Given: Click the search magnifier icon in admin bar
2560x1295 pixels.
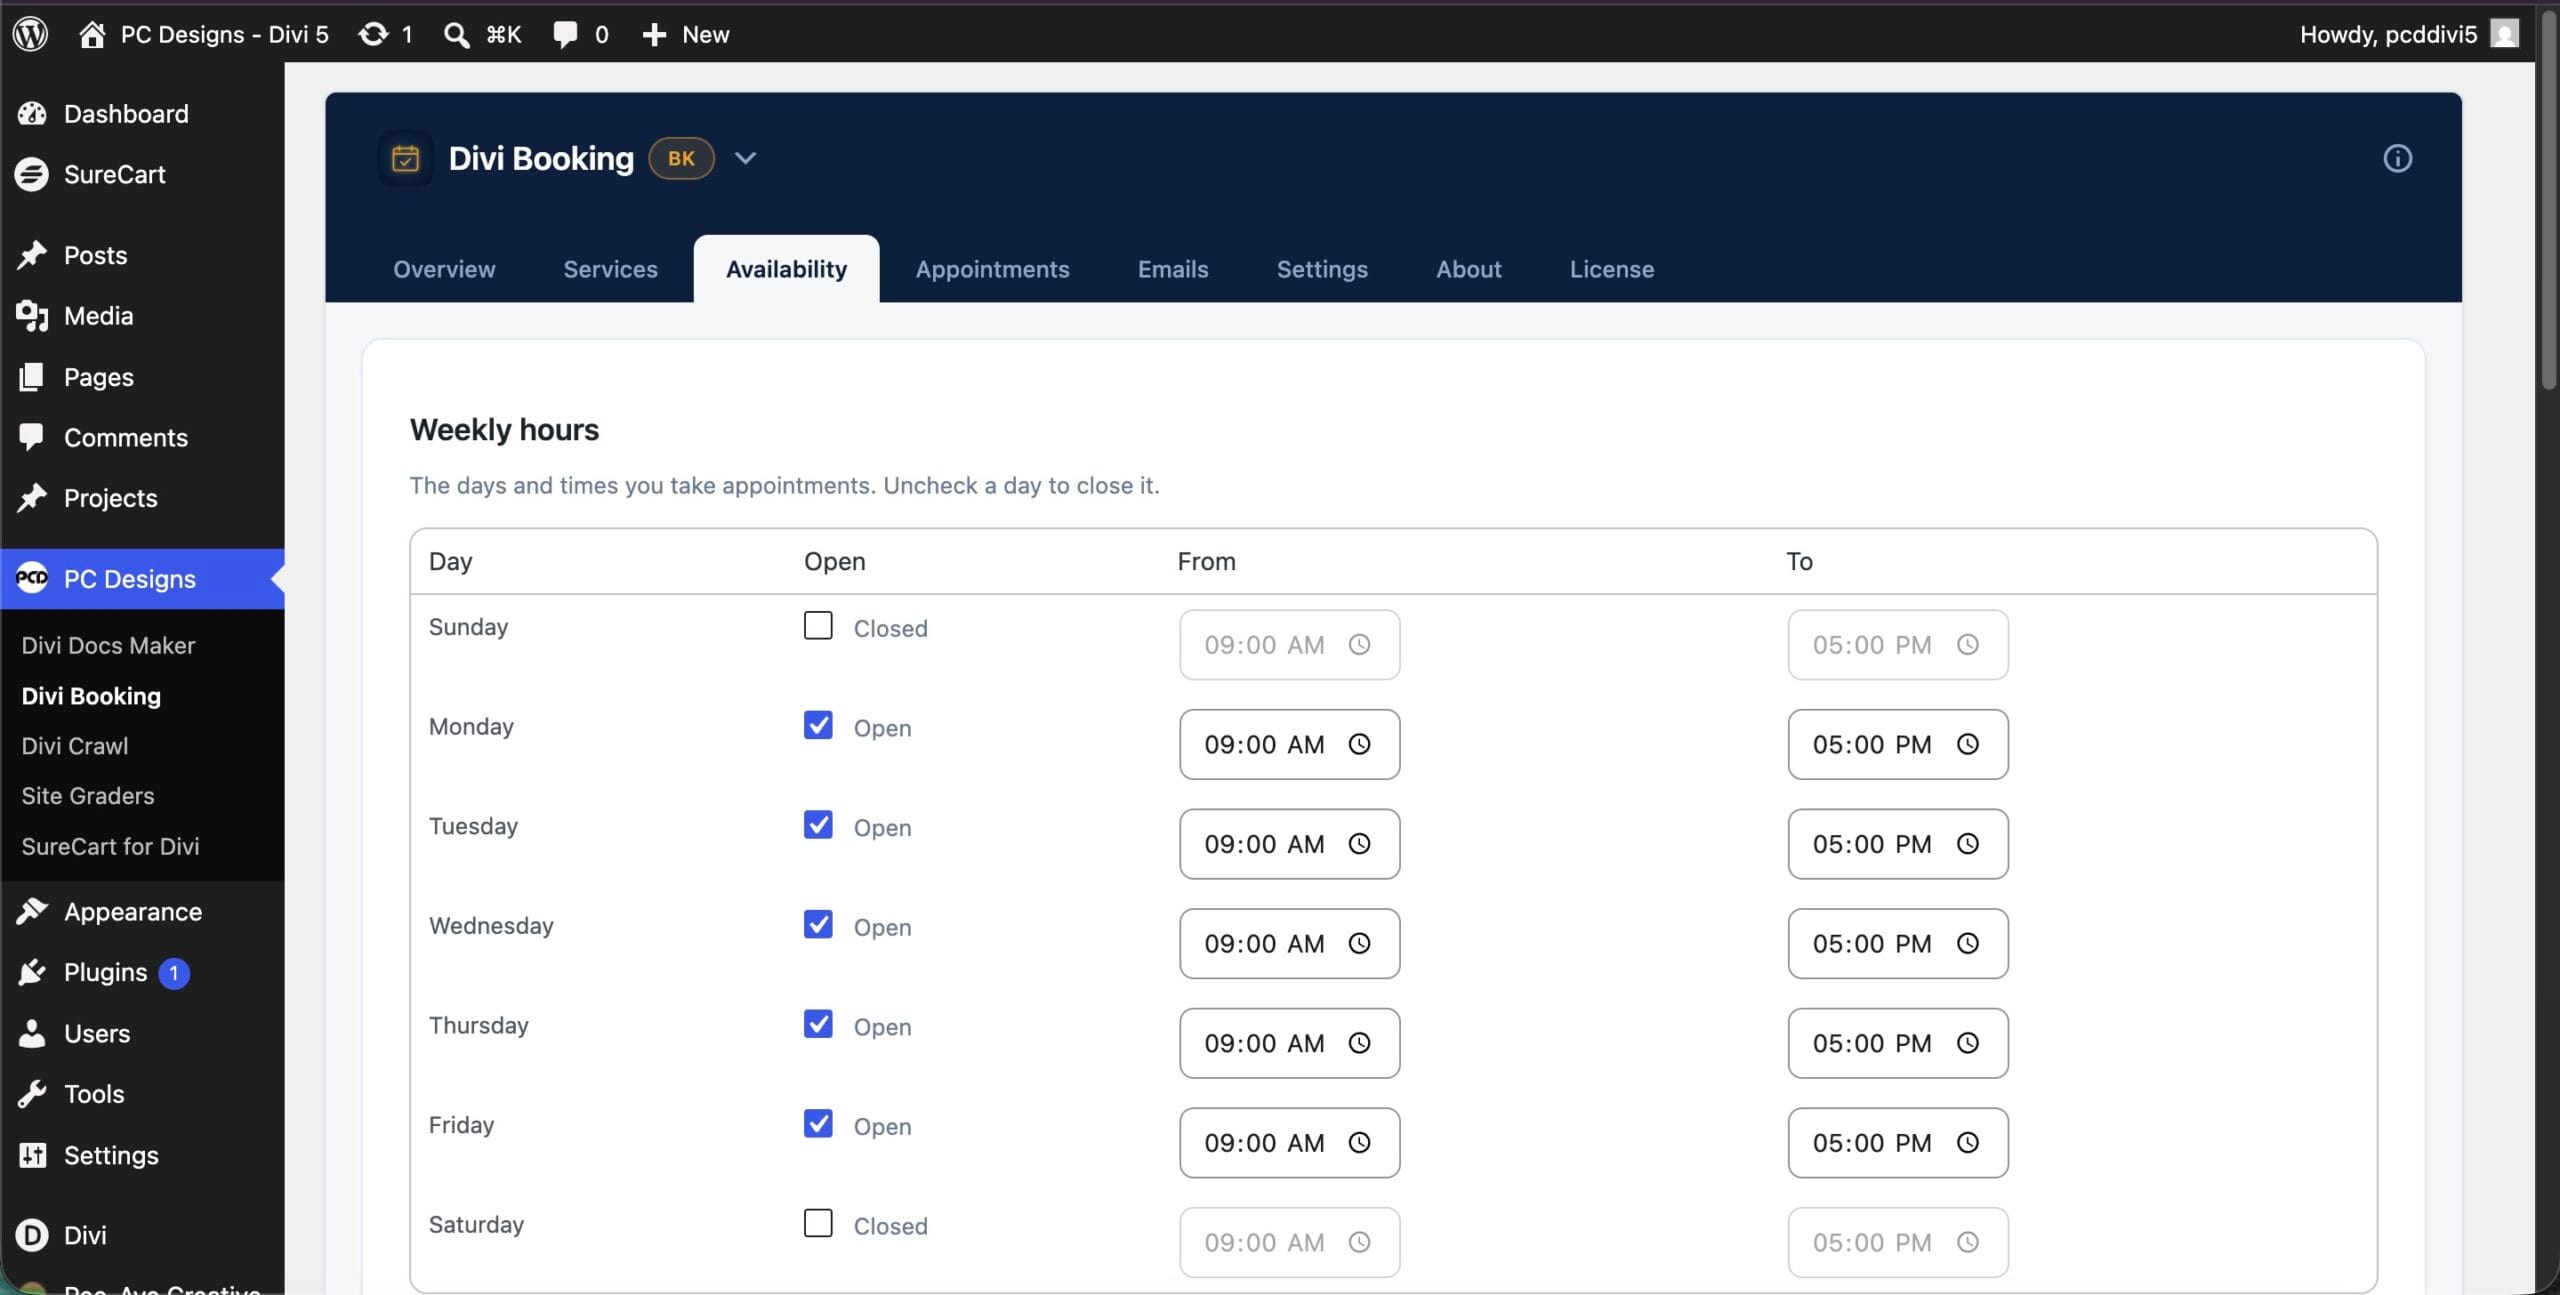Looking at the screenshot, I should [456, 34].
